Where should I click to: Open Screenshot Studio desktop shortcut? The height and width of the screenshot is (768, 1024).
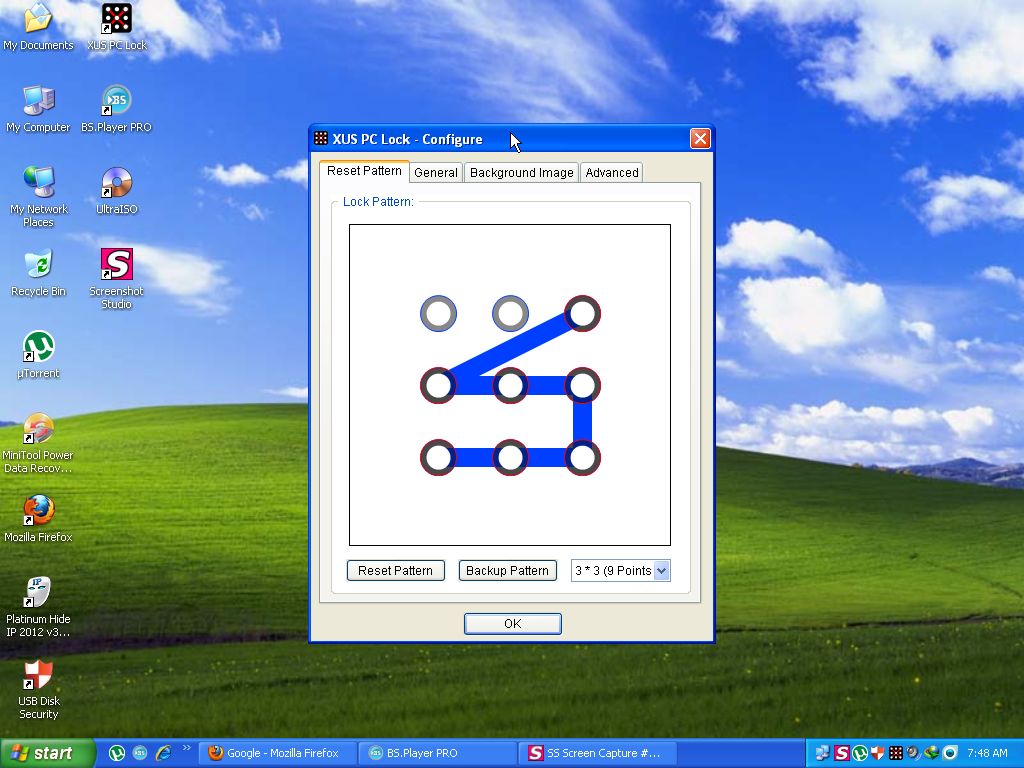click(x=117, y=265)
